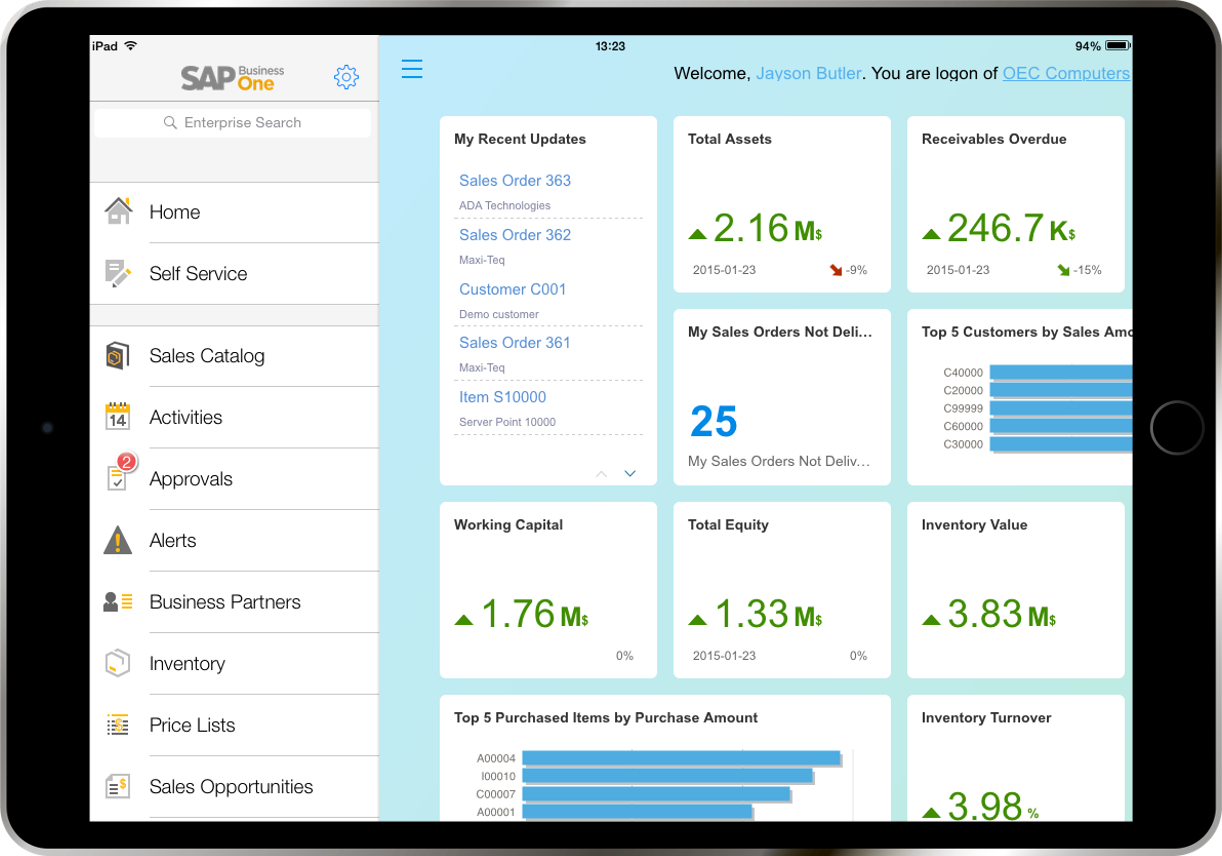
Task: Click the Business Partners person icon
Action: pos(118,602)
